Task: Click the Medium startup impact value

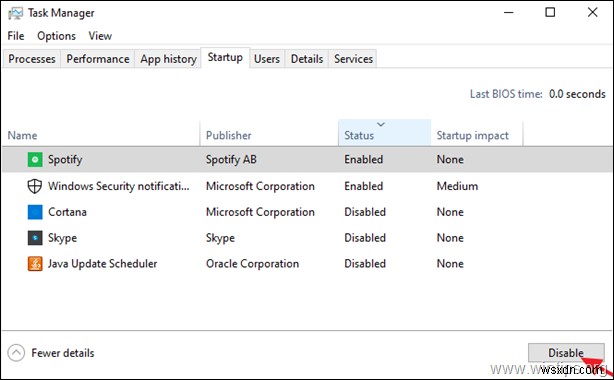Action: [x=457, y=186]
